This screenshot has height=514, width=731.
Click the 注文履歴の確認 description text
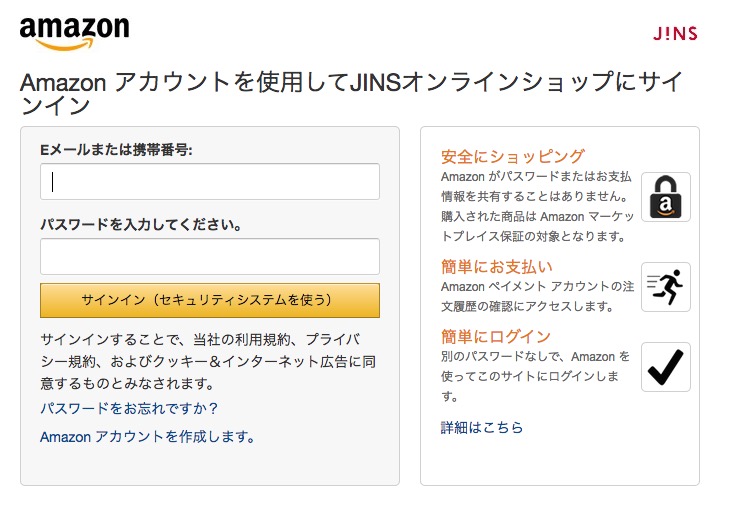click(x=533, y=296)
